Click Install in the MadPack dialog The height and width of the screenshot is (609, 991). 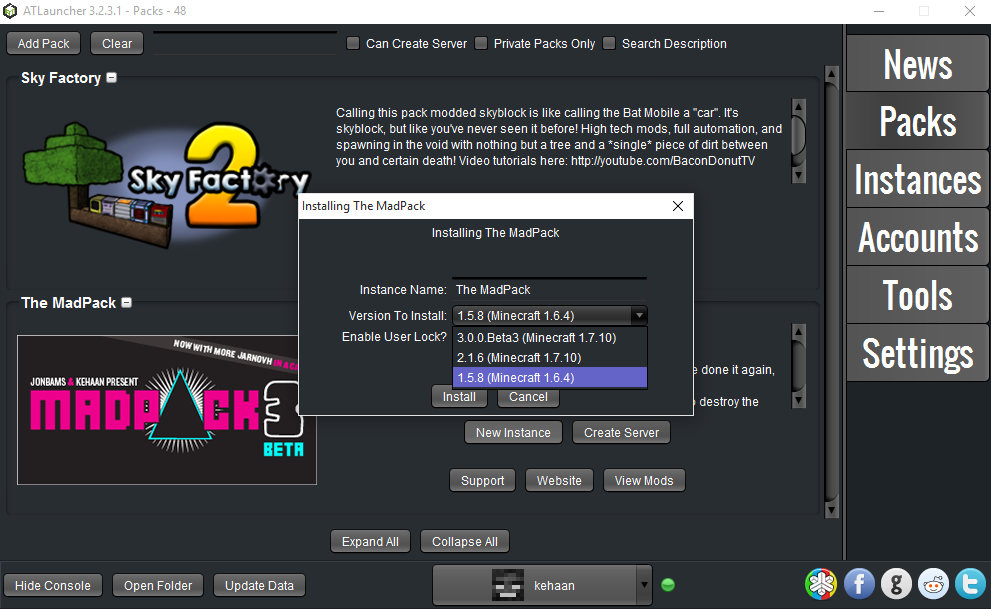click(x=459, y=397)
